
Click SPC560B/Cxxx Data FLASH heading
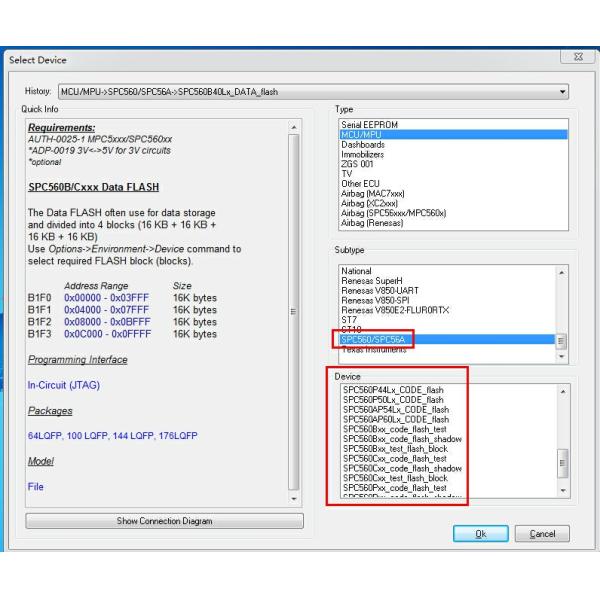(94, 187)
